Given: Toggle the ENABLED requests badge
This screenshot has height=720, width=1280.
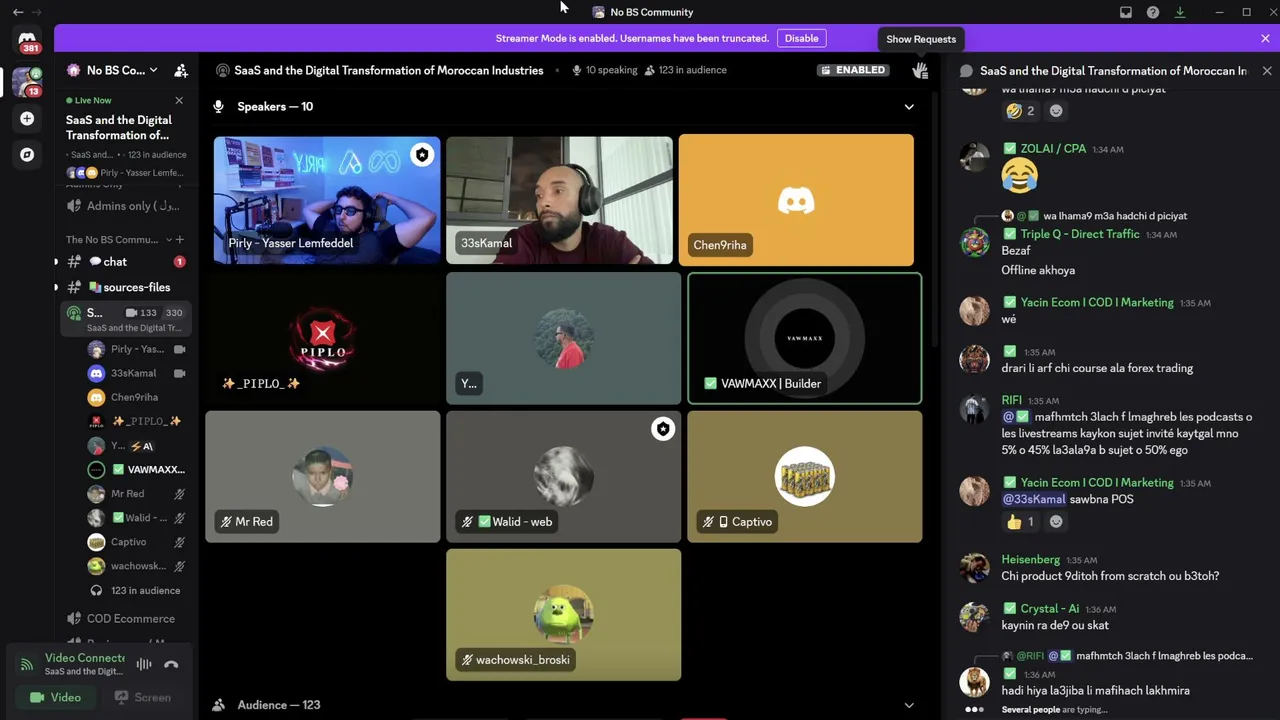Looking at the screenshot, I should click(x=852, y=70).
